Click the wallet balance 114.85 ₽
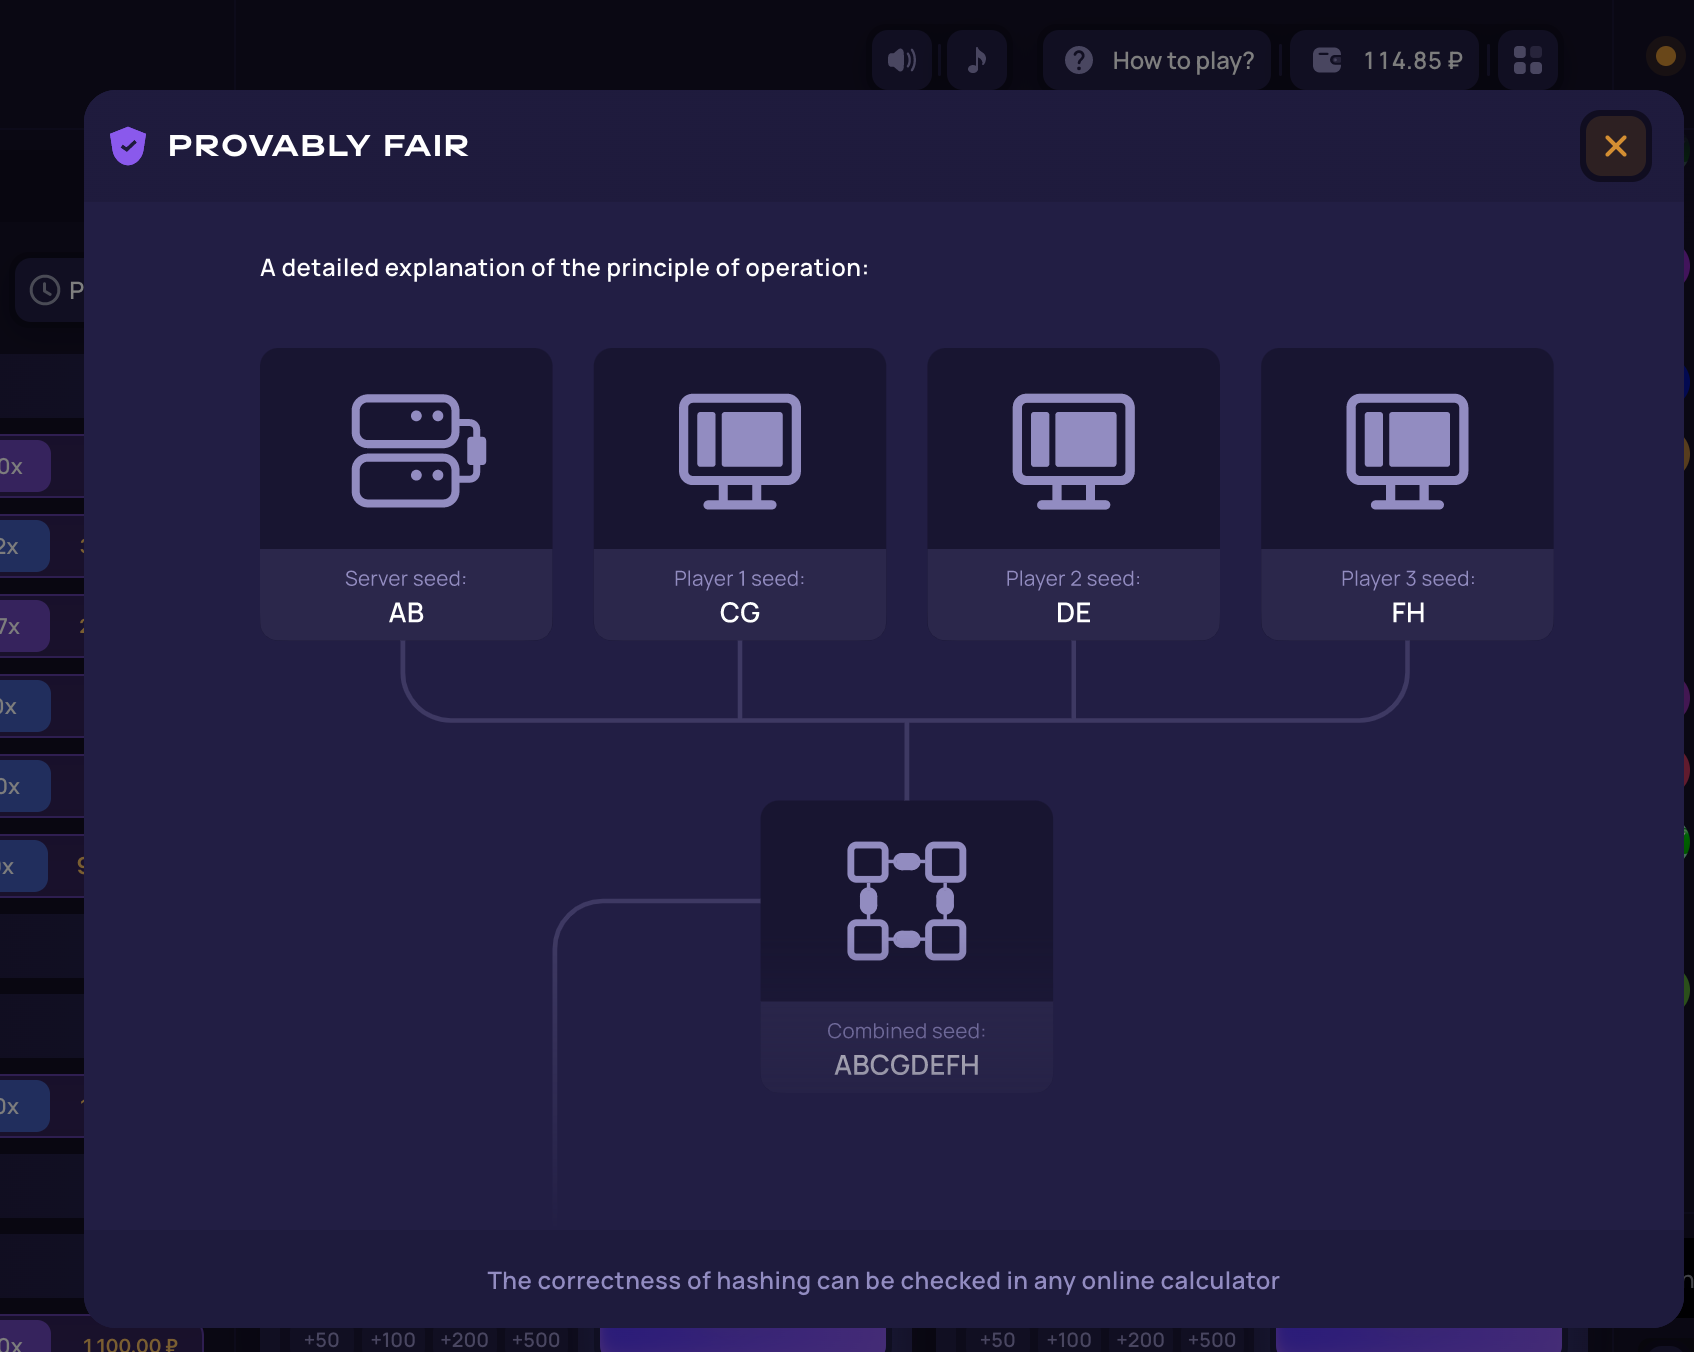 pyautogui.click(x=1385, y=60)
